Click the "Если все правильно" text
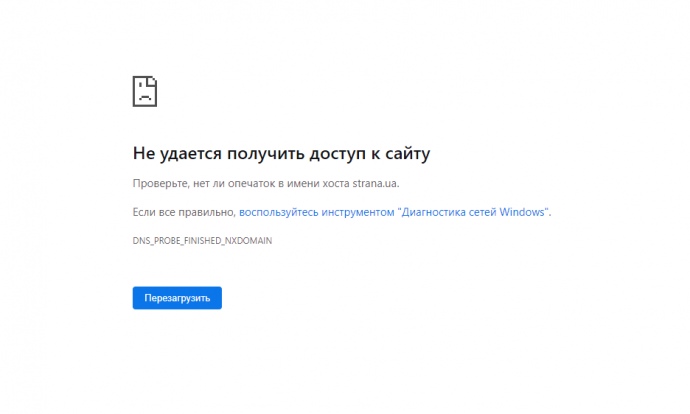The width and height of the screenshot is (690, 414). 183,212
